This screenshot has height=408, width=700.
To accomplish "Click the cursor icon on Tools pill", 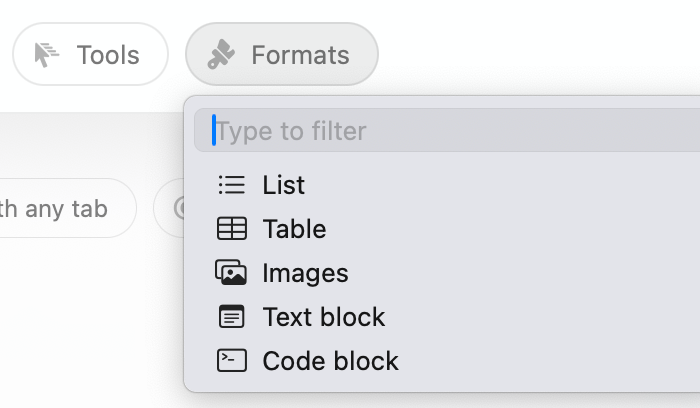I will [46, 54].
